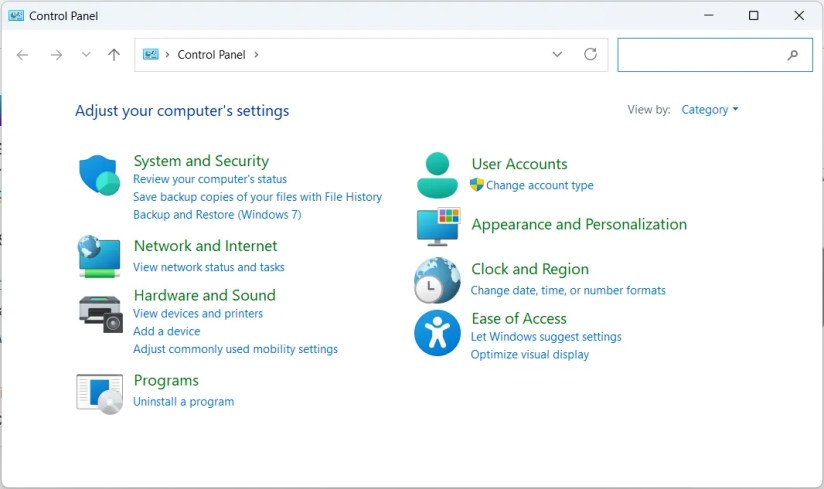The image size is (824, 489).
Task: Minimize the Control Panel window
Action: (x=709, y=16)
